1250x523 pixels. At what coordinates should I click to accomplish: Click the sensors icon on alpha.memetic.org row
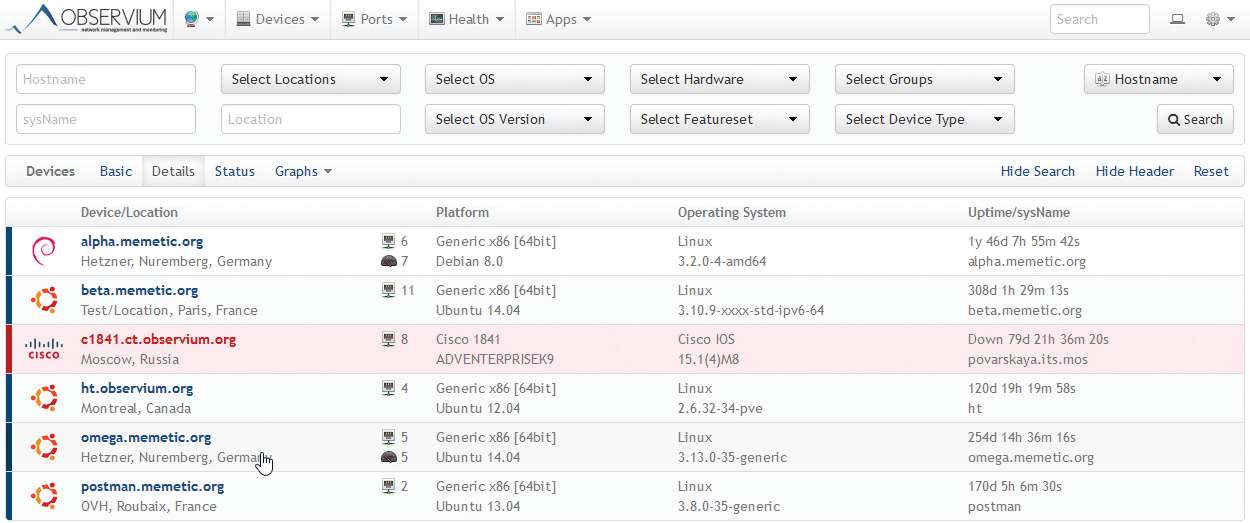[389, 262]
